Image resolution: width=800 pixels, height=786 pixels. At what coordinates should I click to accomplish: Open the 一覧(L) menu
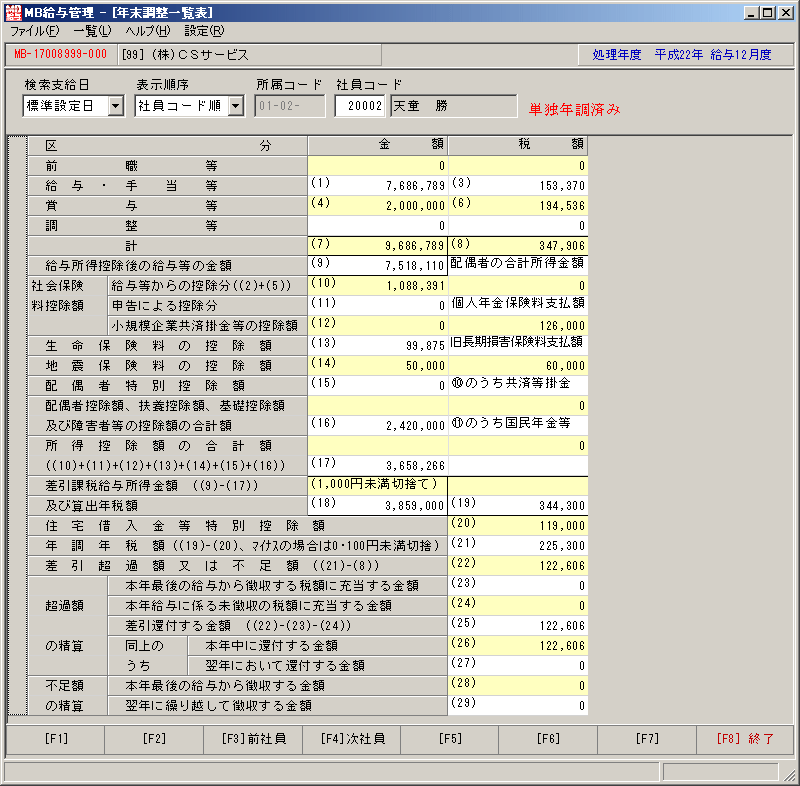92,31
